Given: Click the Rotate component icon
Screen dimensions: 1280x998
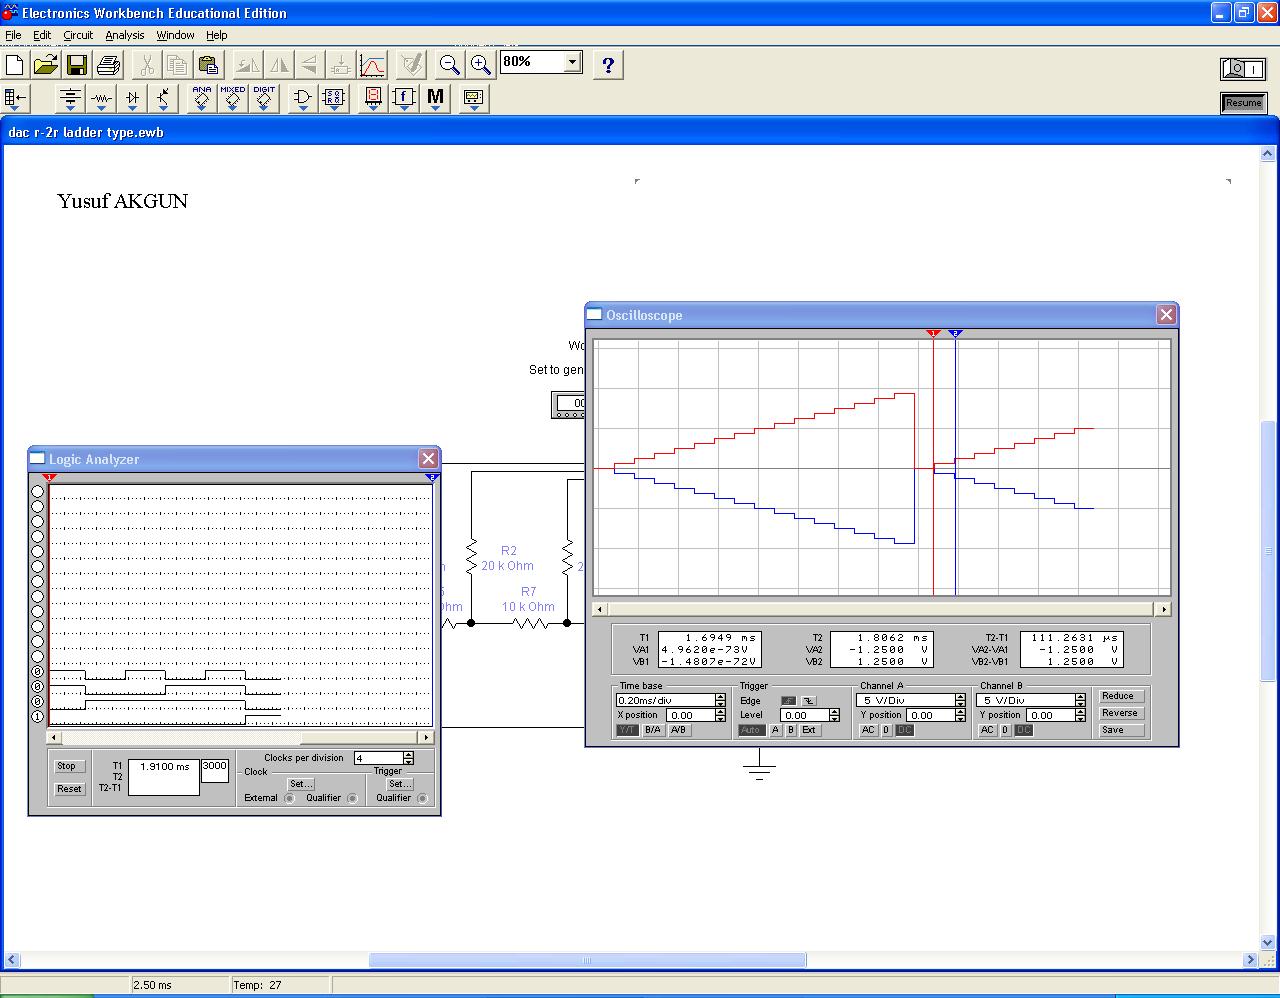Looking at the screenshot, I should coord(247,65).
